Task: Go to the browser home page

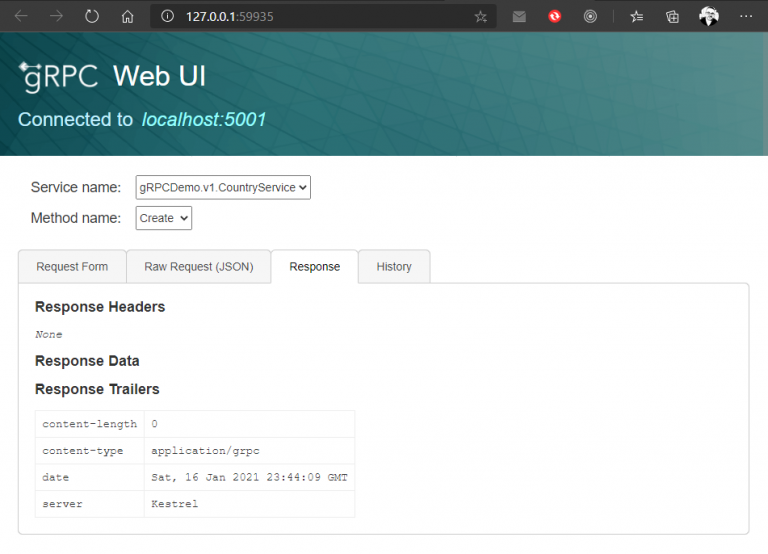Action: click(127, 16)
